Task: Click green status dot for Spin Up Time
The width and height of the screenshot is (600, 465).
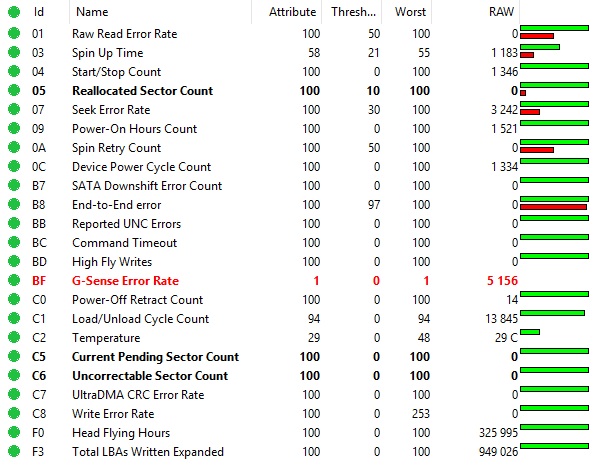Action: 14,52
